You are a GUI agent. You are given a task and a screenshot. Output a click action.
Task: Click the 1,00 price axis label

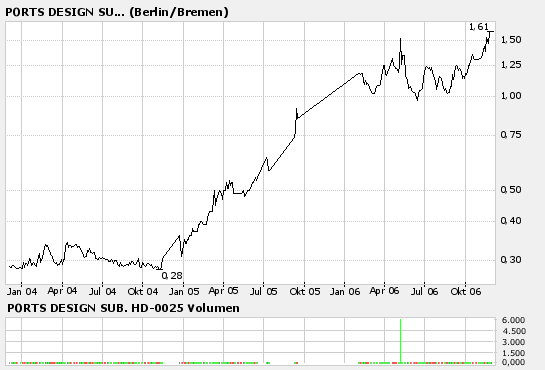[511, 96]
